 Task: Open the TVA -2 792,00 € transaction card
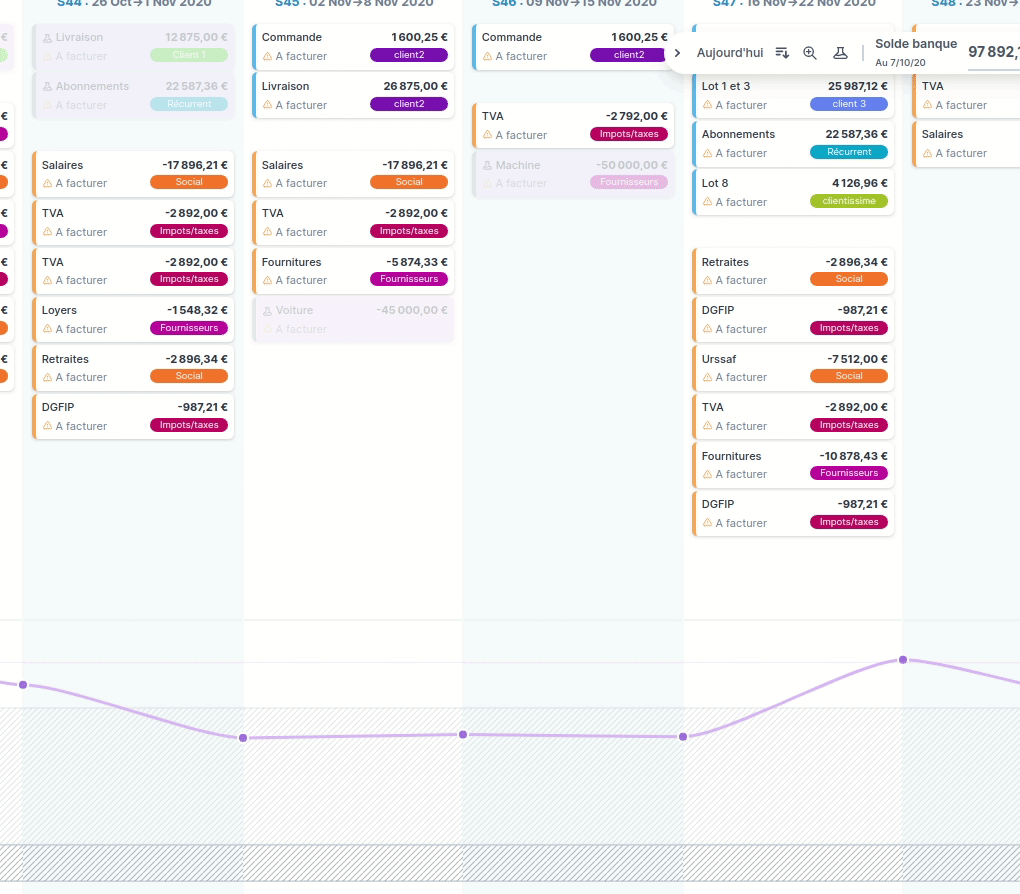[572, 125]
